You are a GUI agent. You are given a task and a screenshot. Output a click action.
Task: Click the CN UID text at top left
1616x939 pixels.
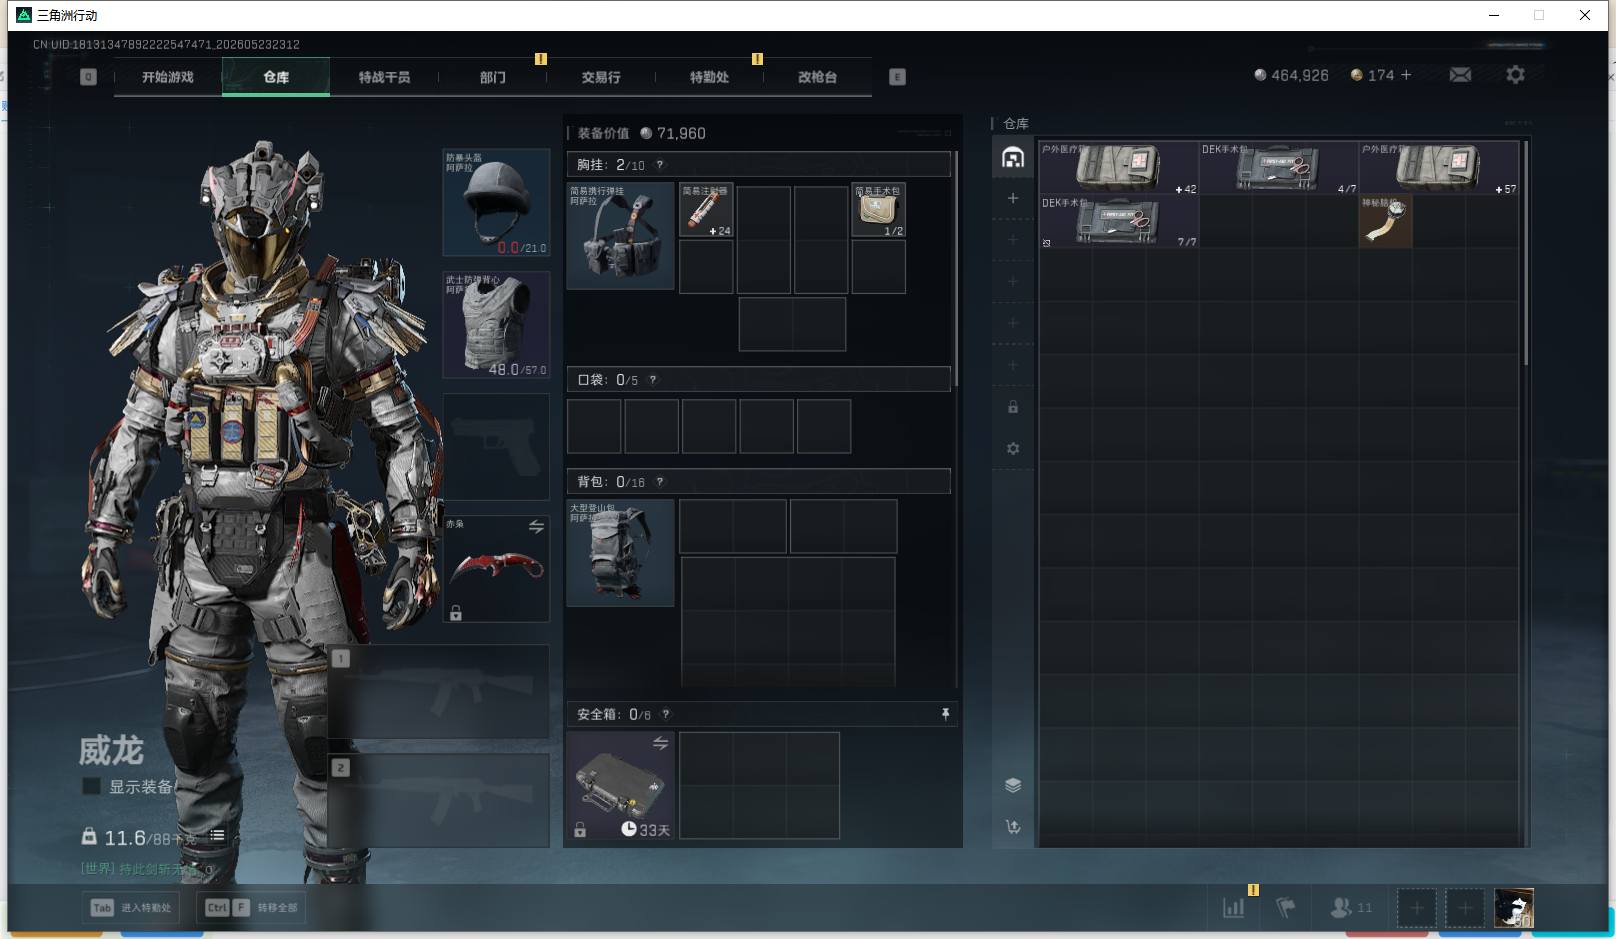click(x=166, y=44)
